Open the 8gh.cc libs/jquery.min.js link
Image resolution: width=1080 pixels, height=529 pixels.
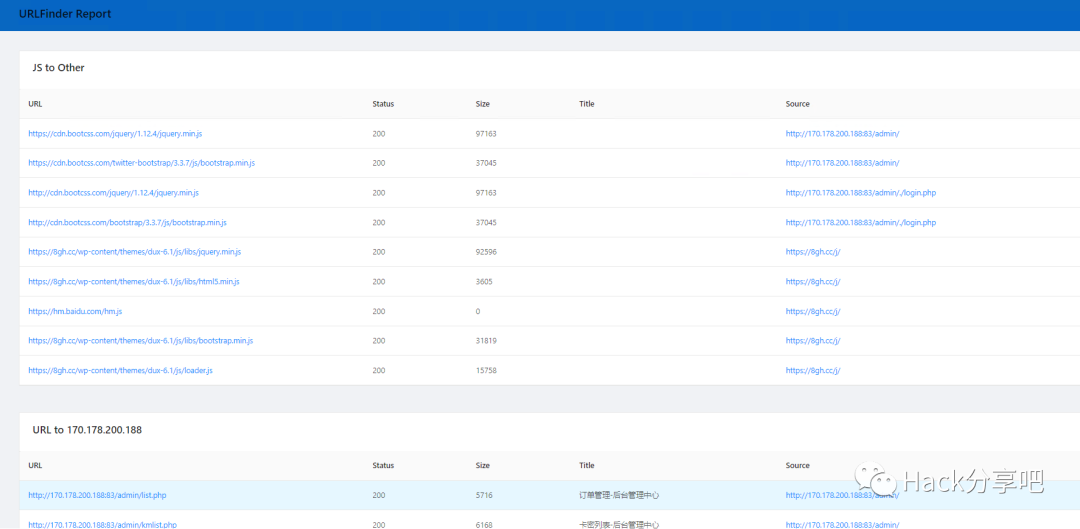tap(135, 252)
